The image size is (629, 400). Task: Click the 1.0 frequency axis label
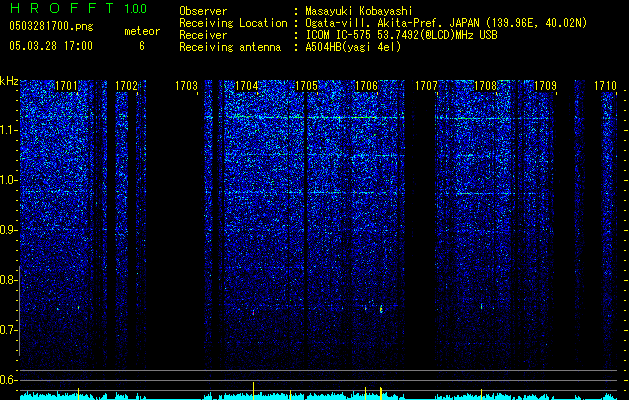(7, 180)
